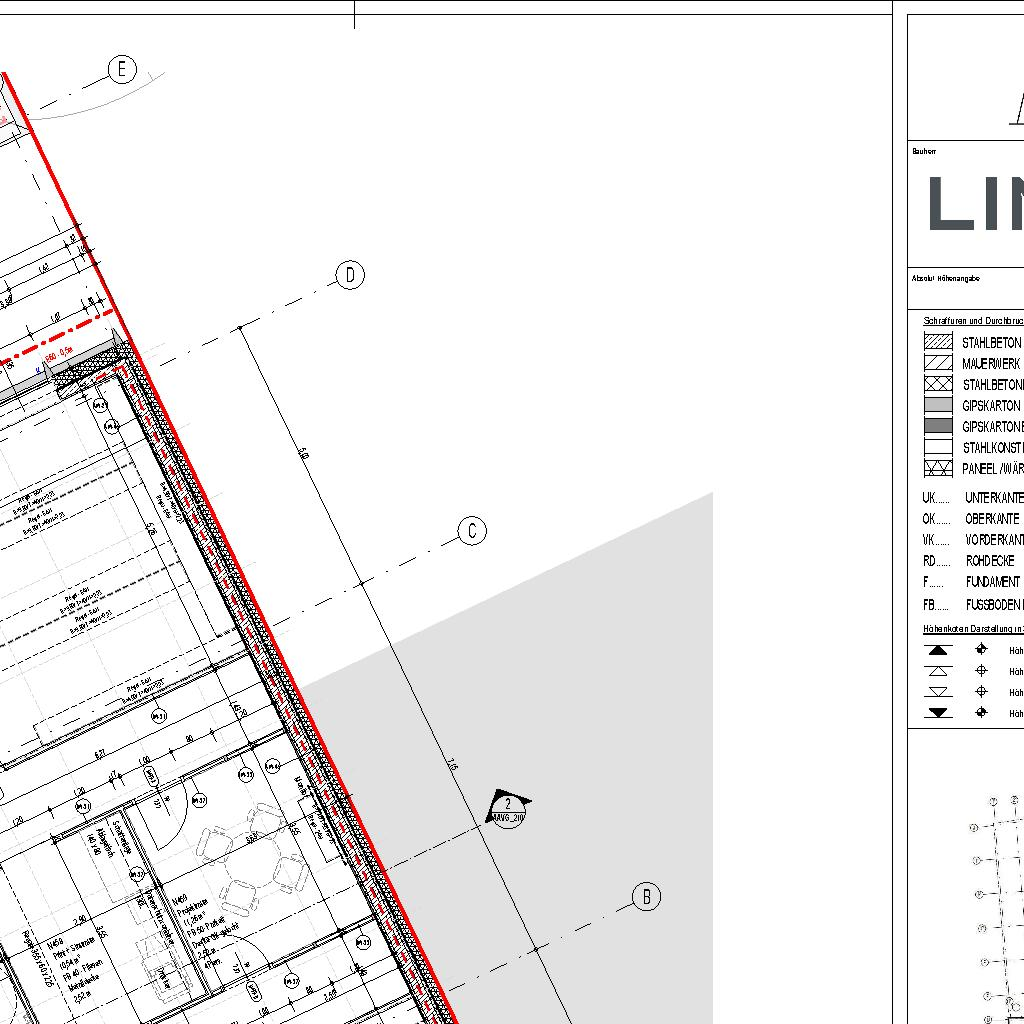Click section marker number 2
Image resolution: width=1024 pixels, height=1024 pixels.
[x=508, y=805]
